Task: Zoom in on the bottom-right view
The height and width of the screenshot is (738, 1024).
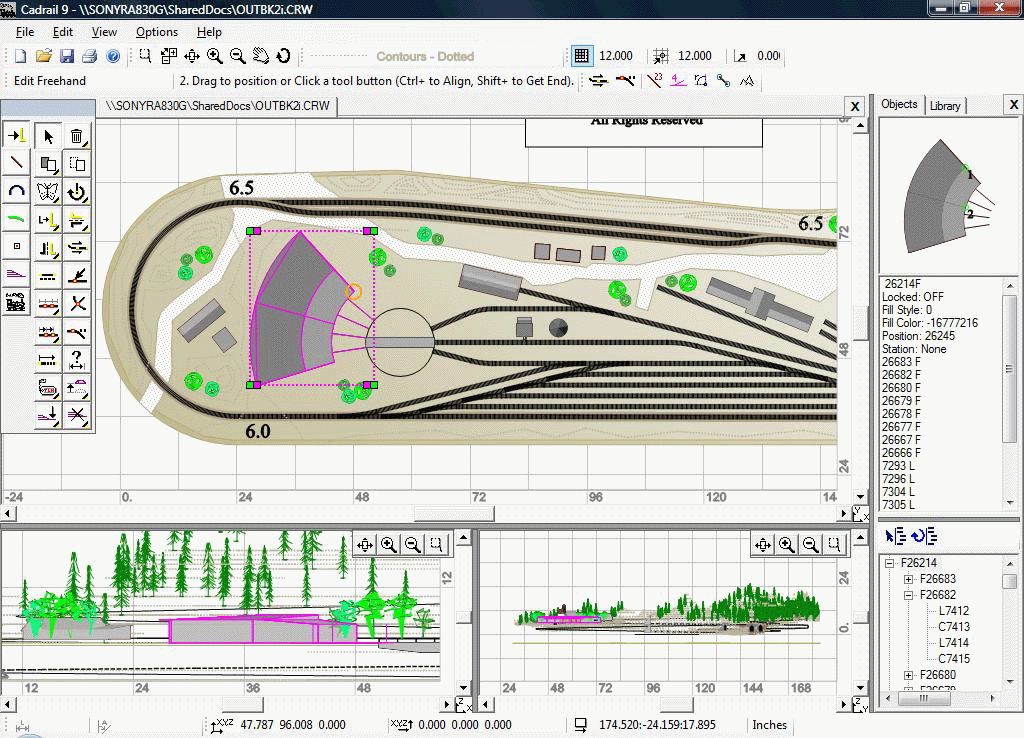Action: 787,545
